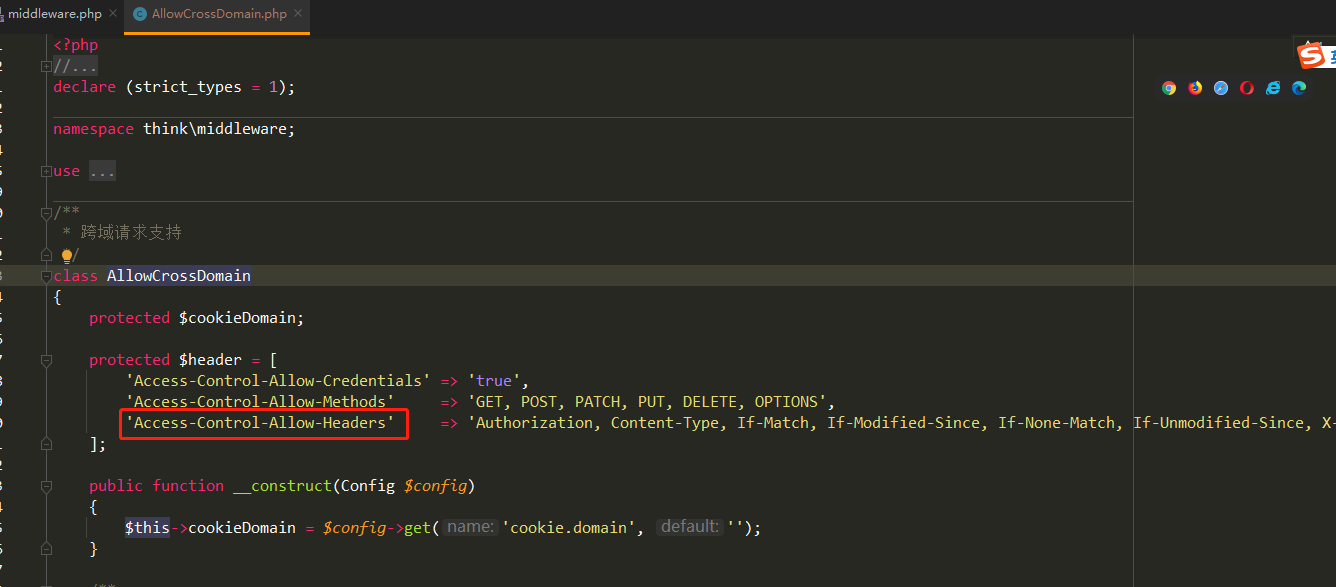Preview the page in Opera
Screen dimensions: 1336x587
click(x=1246, y=88)
